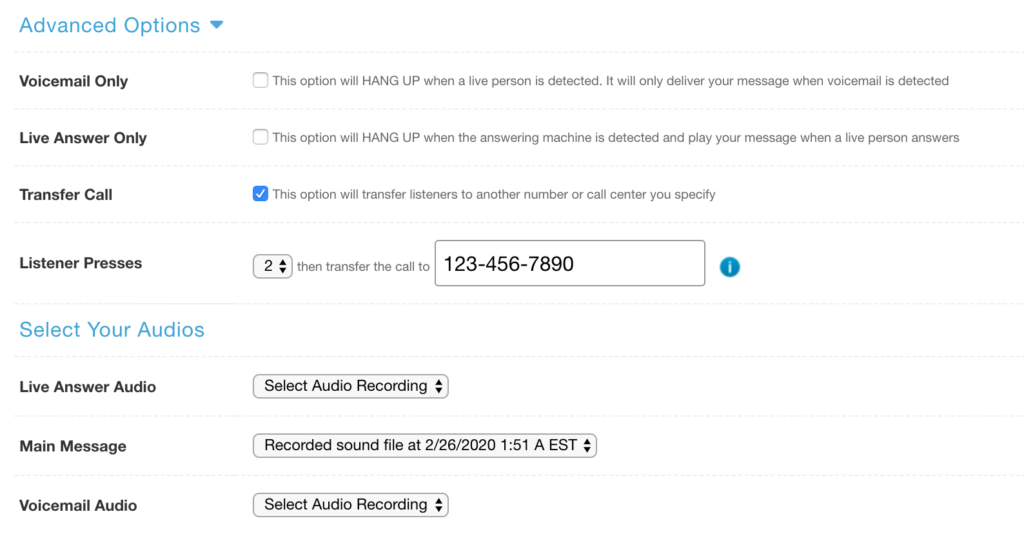1024x534 pixels.
Task: Click the bold Transfer Call label
Action: (x=66, y=195)
